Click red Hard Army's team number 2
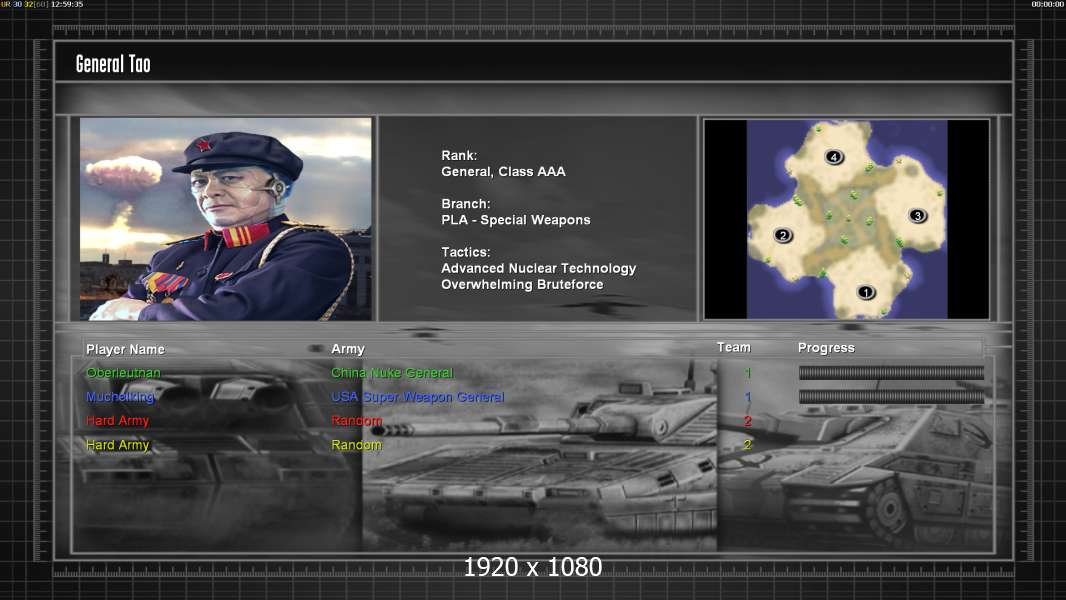This screenshot has height=600, width=1066. click(748, 421)
